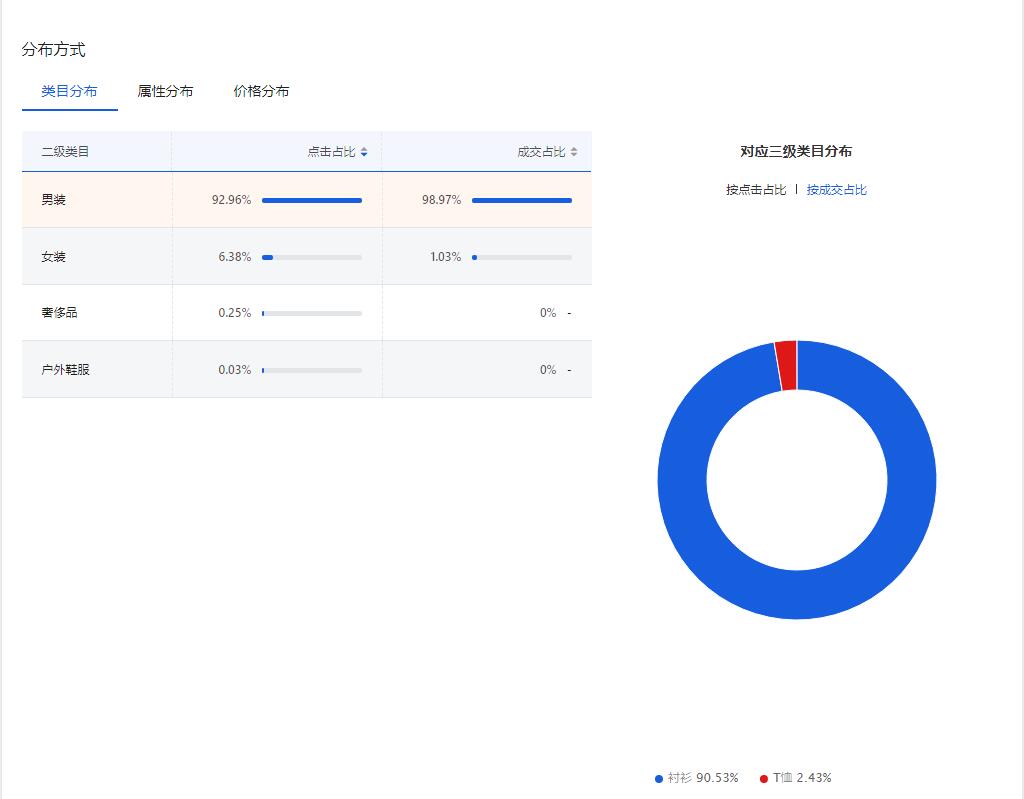Select the 女装 category row
Screen dimensions: 1024x799
pos(307,256)
